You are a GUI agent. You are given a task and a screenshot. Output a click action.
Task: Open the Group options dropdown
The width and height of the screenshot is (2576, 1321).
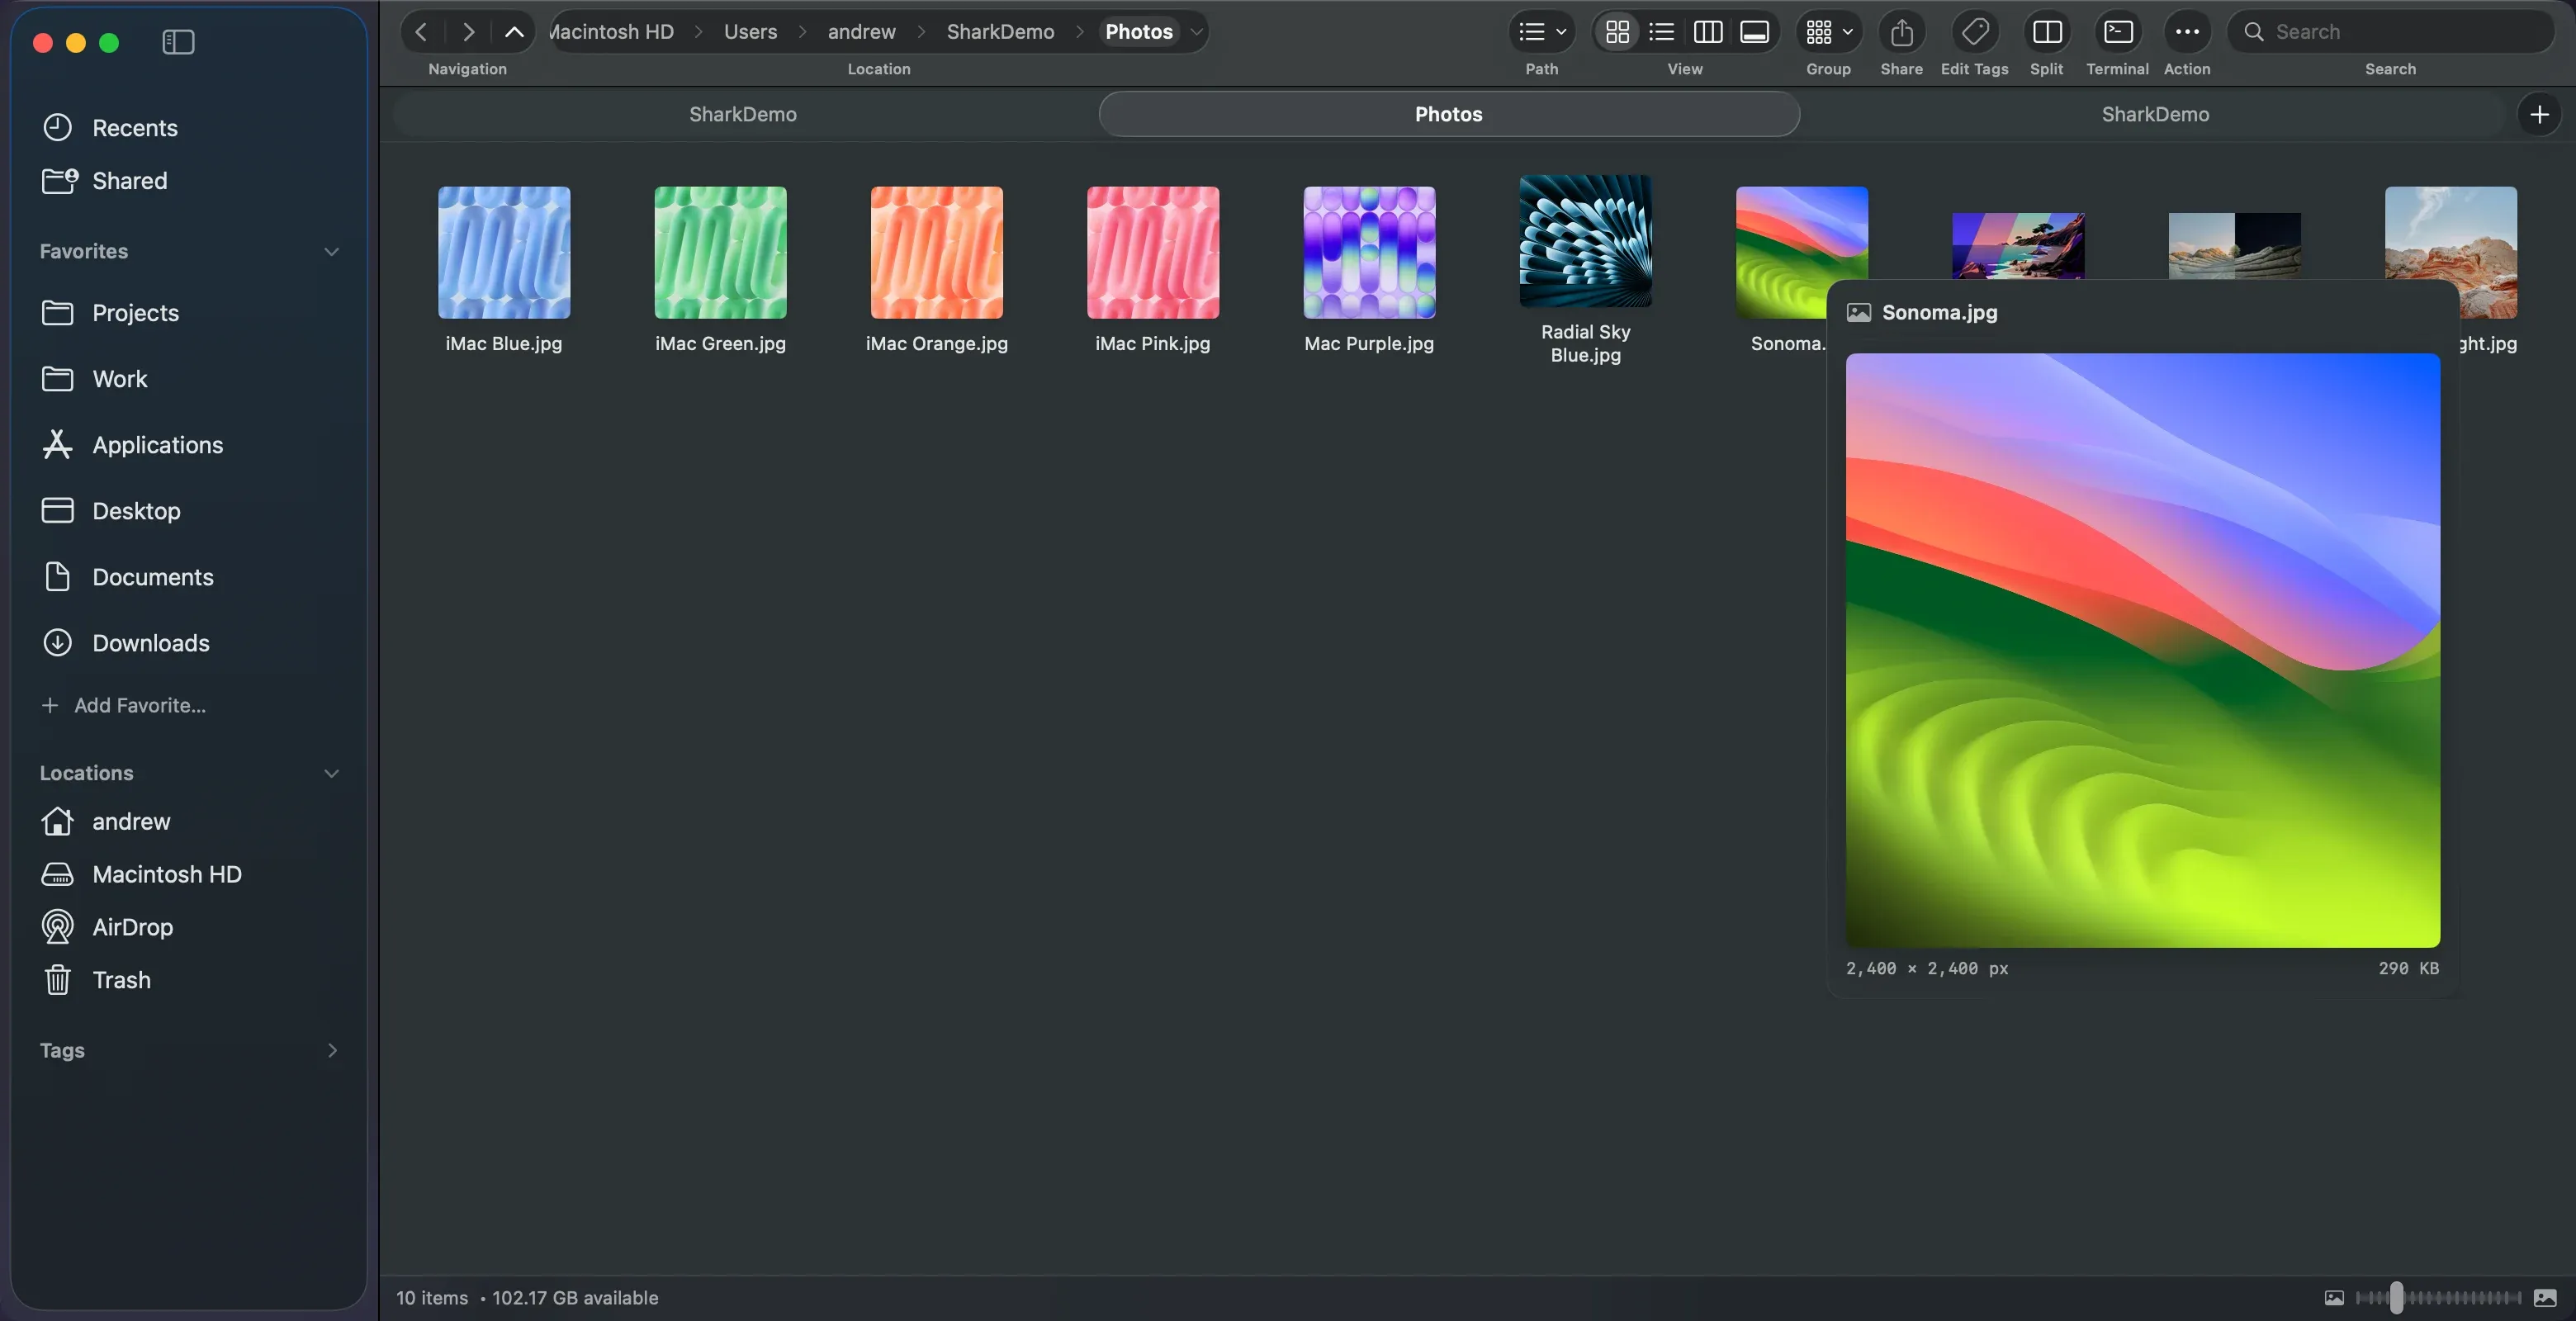1829,32
